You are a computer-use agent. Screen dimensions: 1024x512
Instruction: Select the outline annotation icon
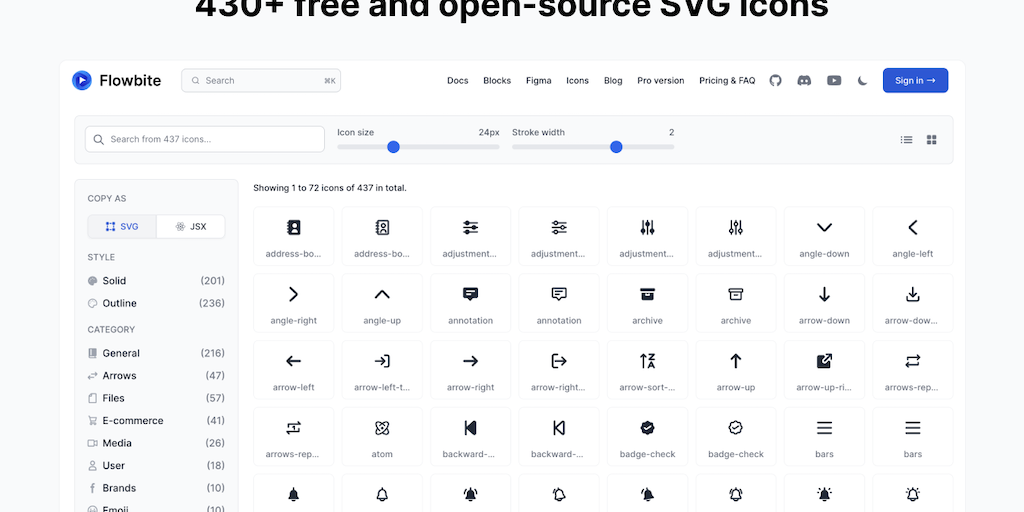(x=559, y=303)
